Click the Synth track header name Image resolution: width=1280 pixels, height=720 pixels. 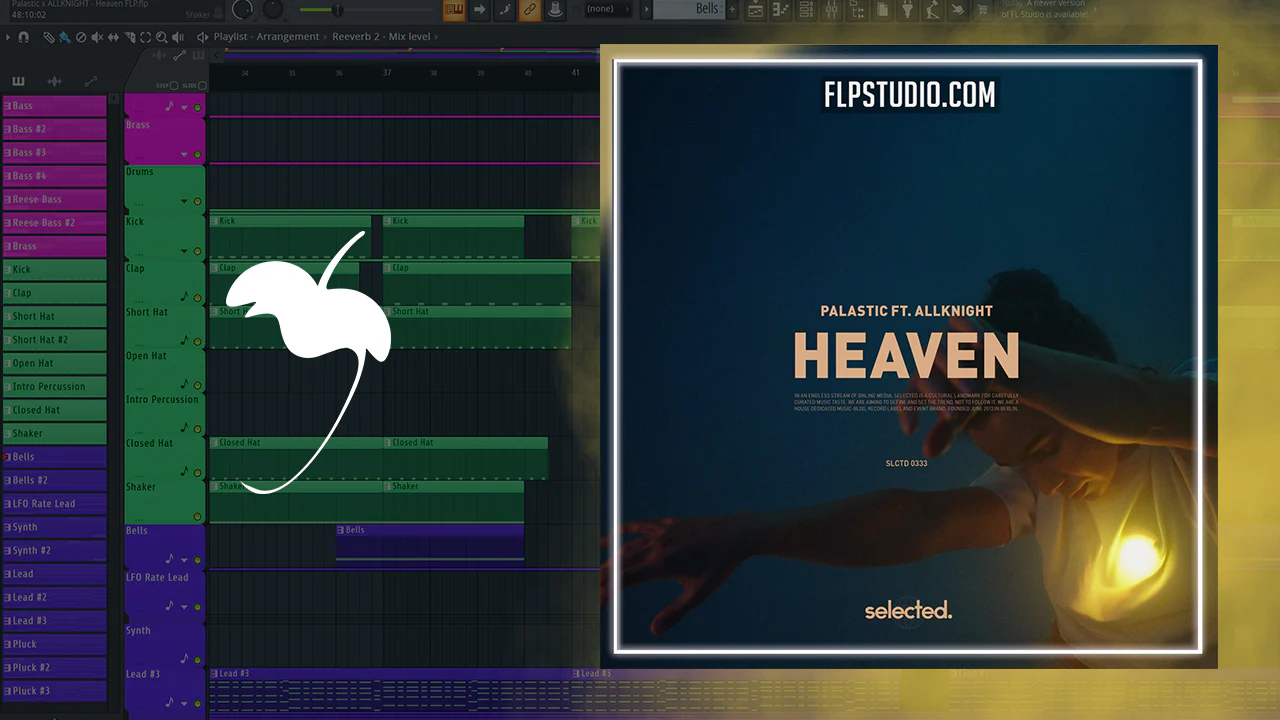click(x=138, y=631)
